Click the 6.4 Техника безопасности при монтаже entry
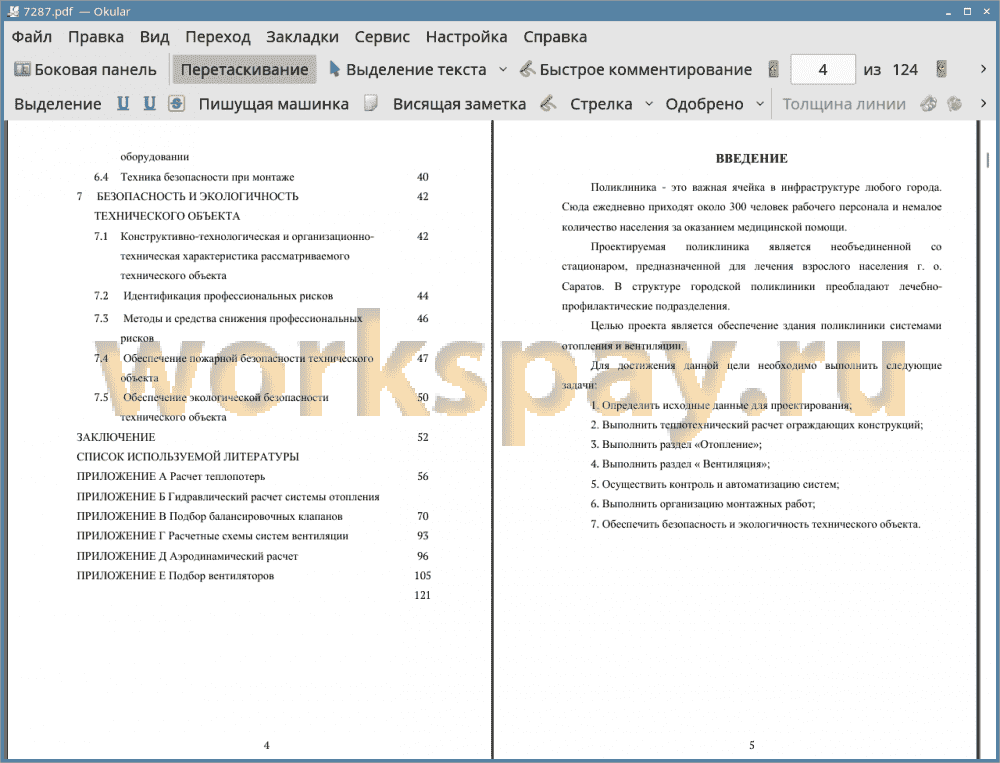 pyautogui.click(x=194, y=177)
